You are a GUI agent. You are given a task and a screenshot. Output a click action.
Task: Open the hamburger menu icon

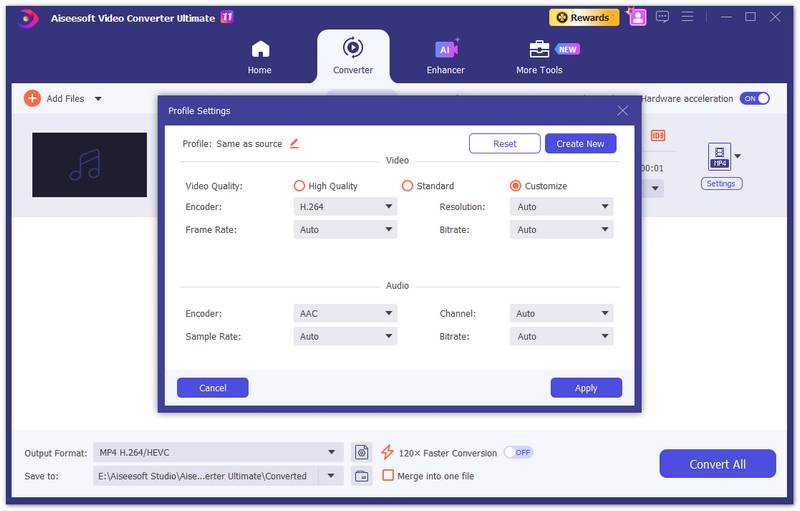687,17
